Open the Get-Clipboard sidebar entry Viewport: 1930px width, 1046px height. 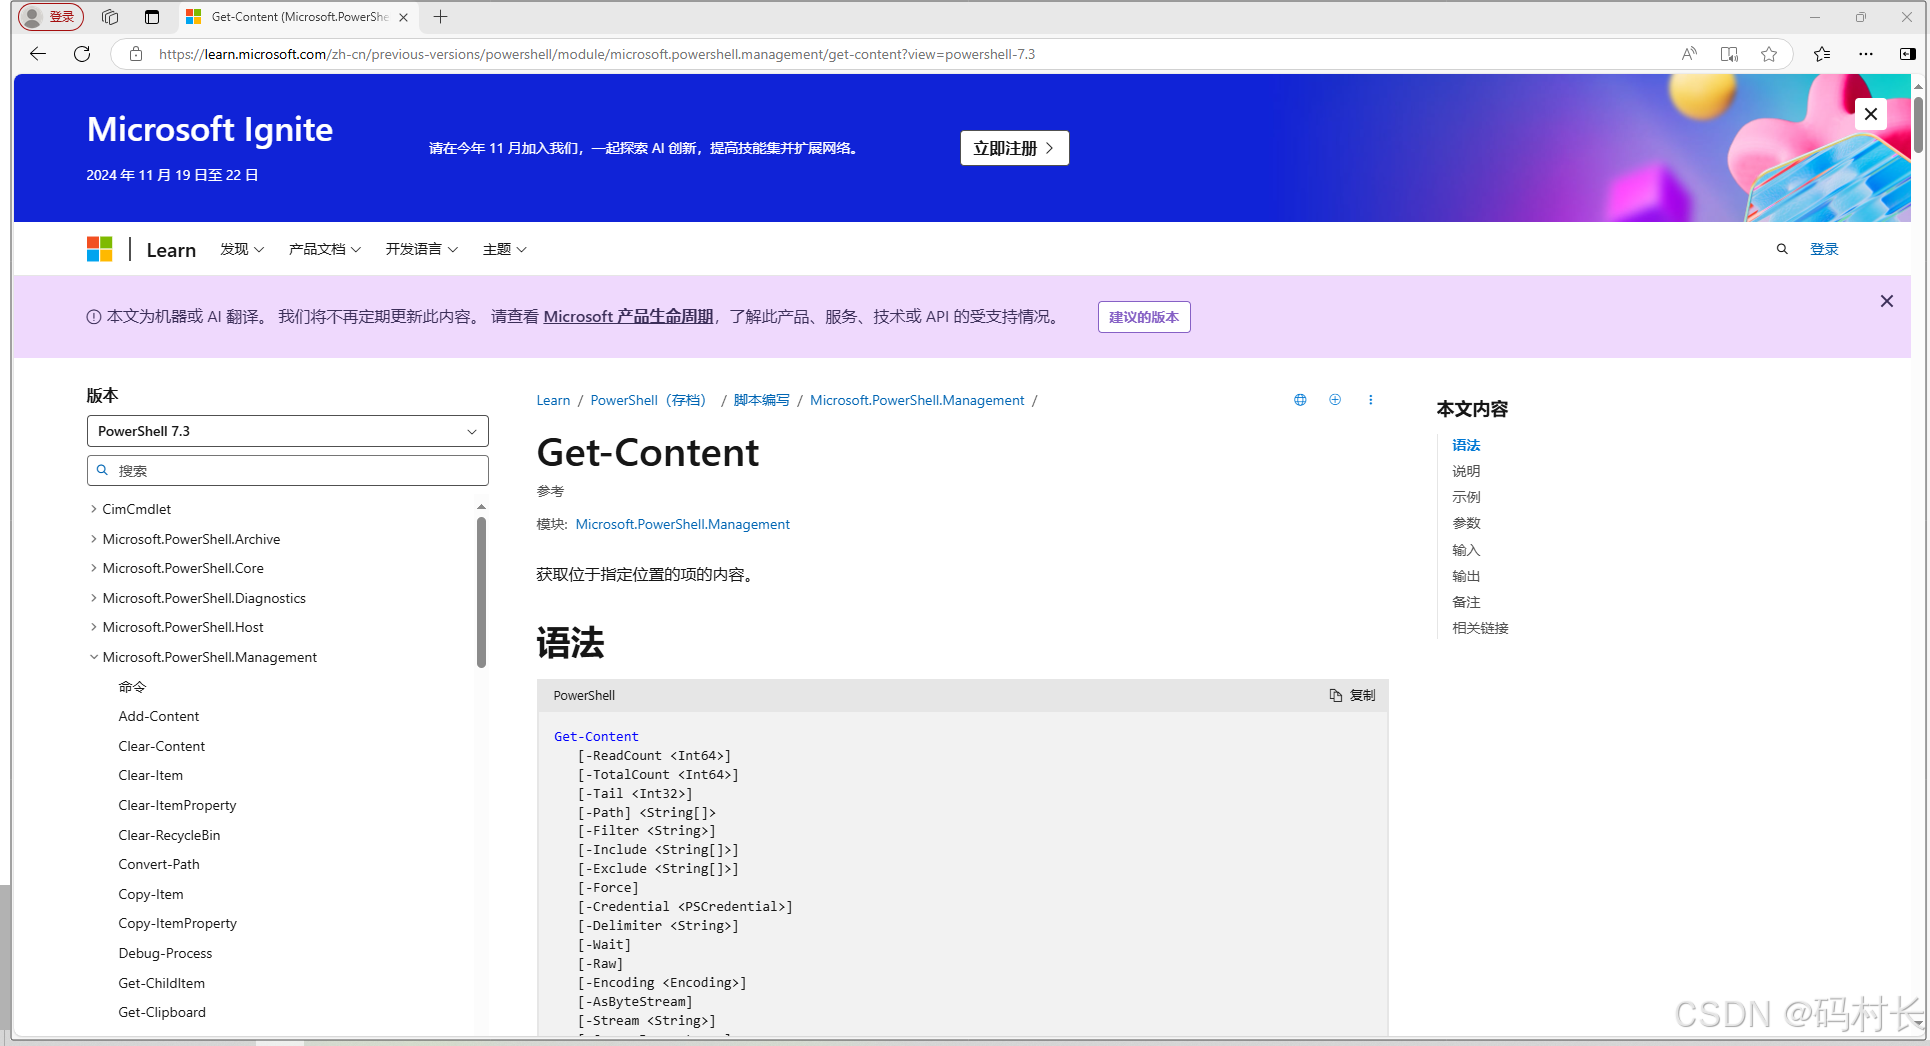pos(162,1012)
